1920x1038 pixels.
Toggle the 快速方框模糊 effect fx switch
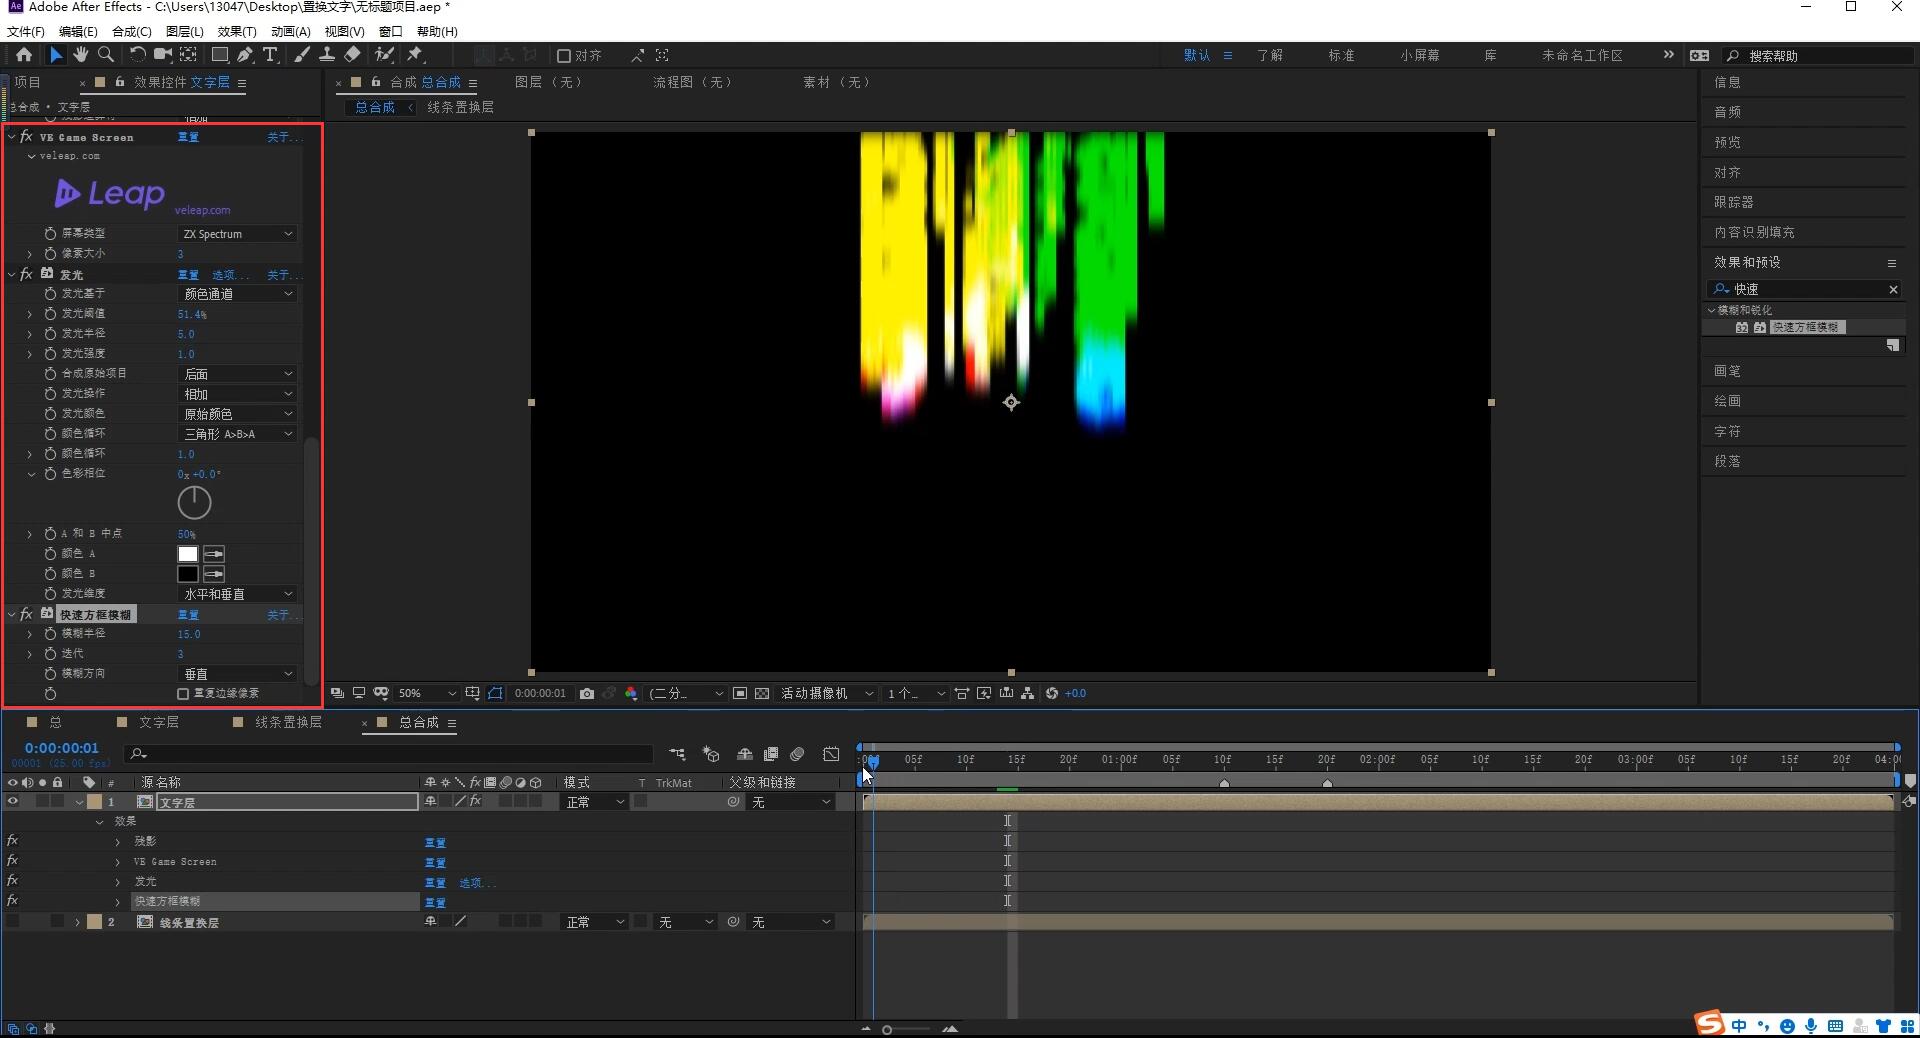tap(26, 614)
